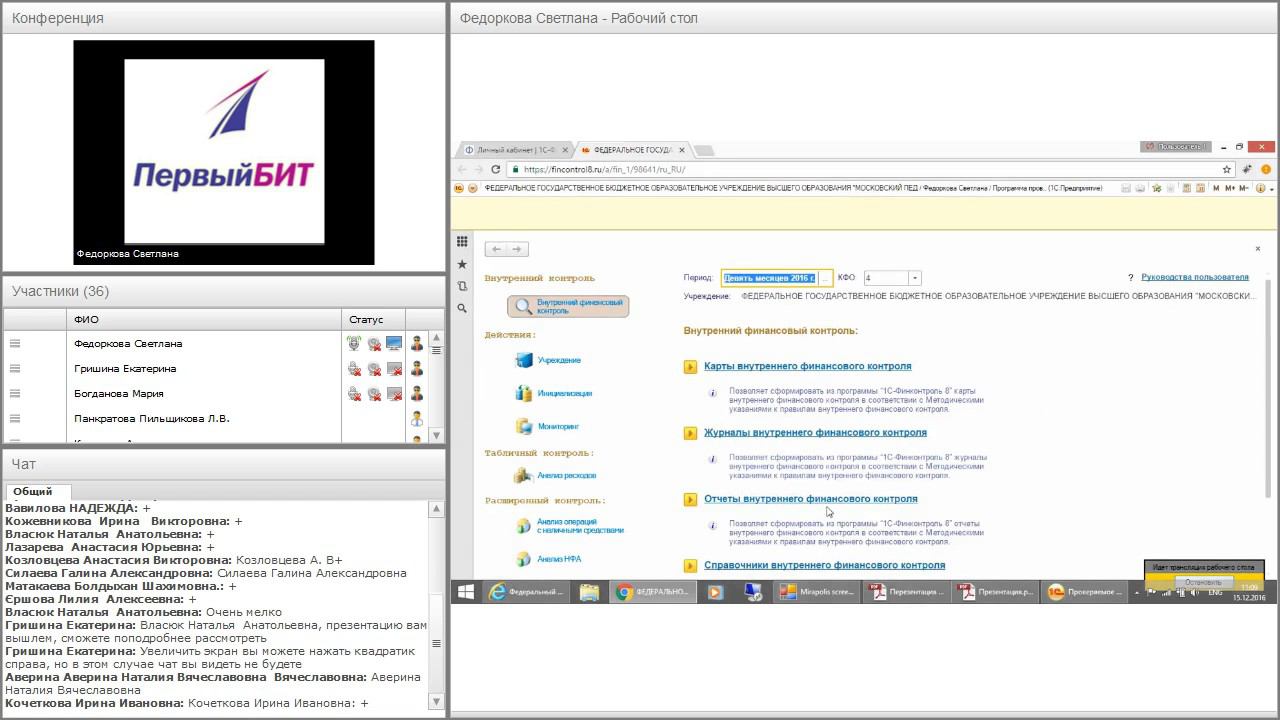The height and width of the screenshot is (720, 1280).
Task: Click presenter video thumbnail ПервыйБИТ
Action: click(224, 152)
